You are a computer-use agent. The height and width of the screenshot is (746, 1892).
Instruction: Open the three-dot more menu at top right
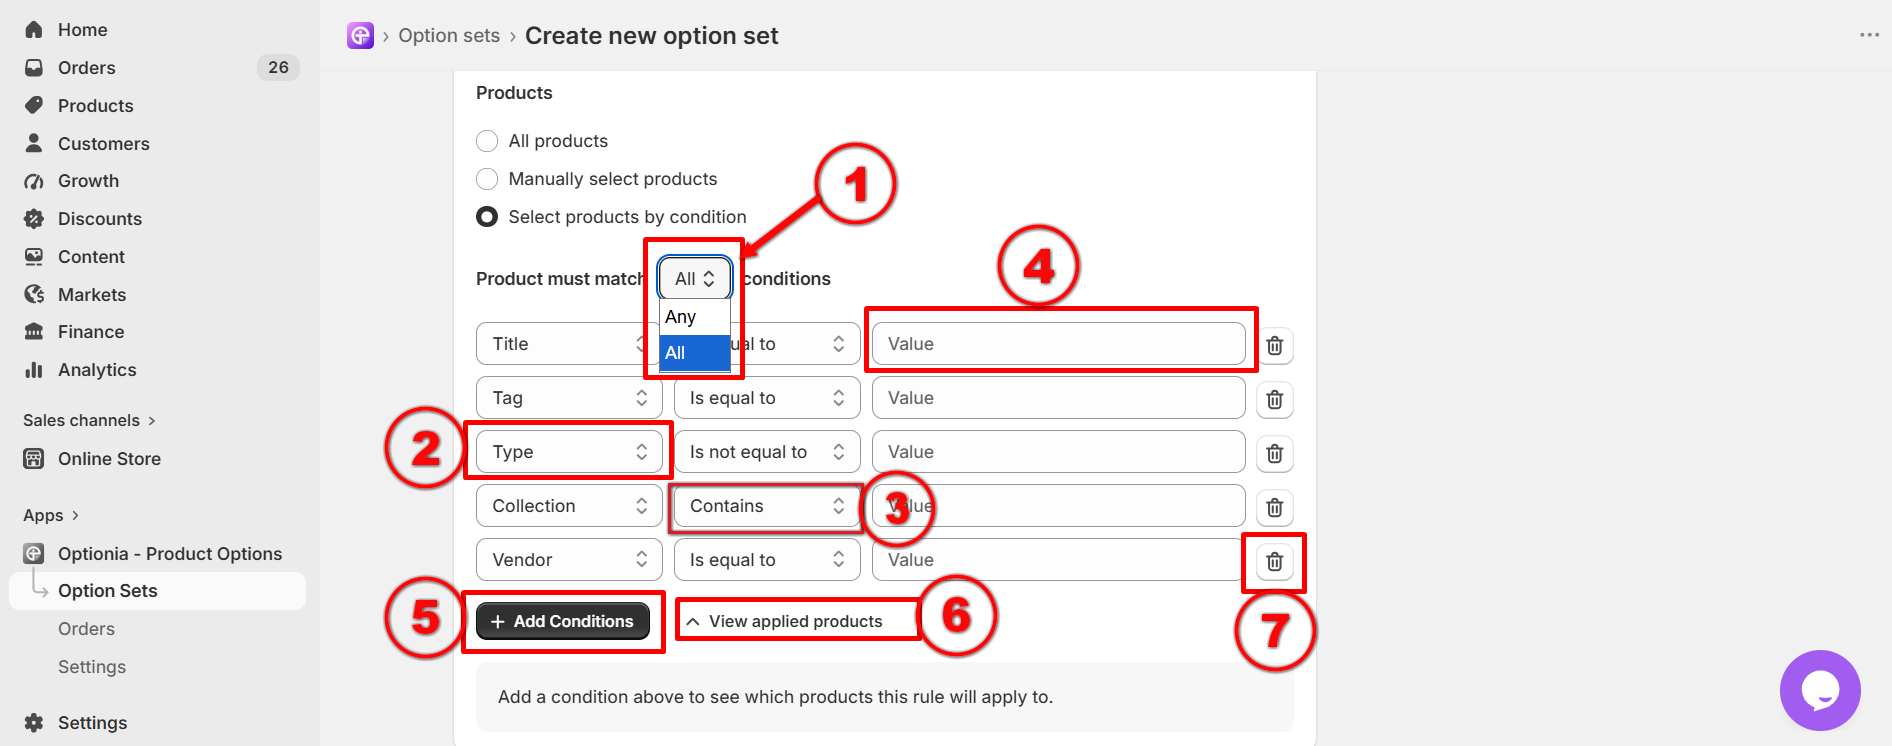1869,35
